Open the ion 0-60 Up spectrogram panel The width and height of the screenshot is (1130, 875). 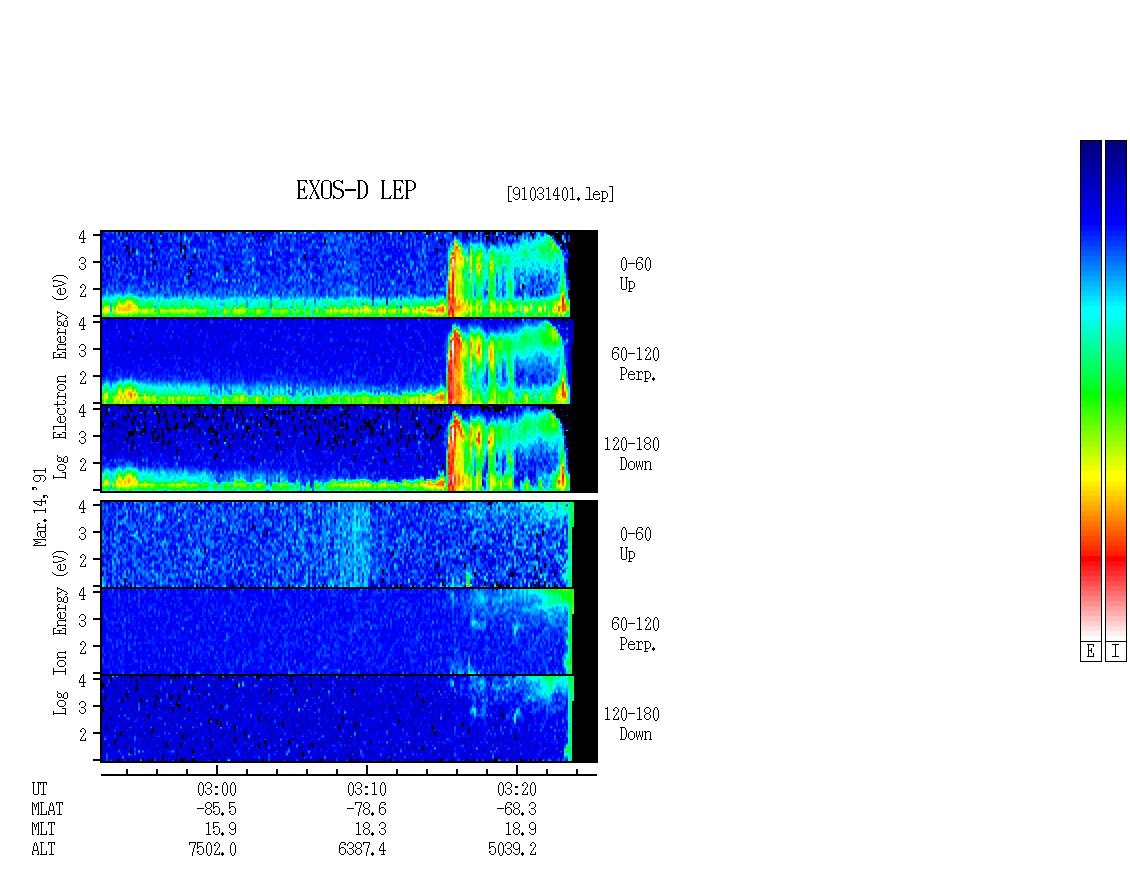349,544
